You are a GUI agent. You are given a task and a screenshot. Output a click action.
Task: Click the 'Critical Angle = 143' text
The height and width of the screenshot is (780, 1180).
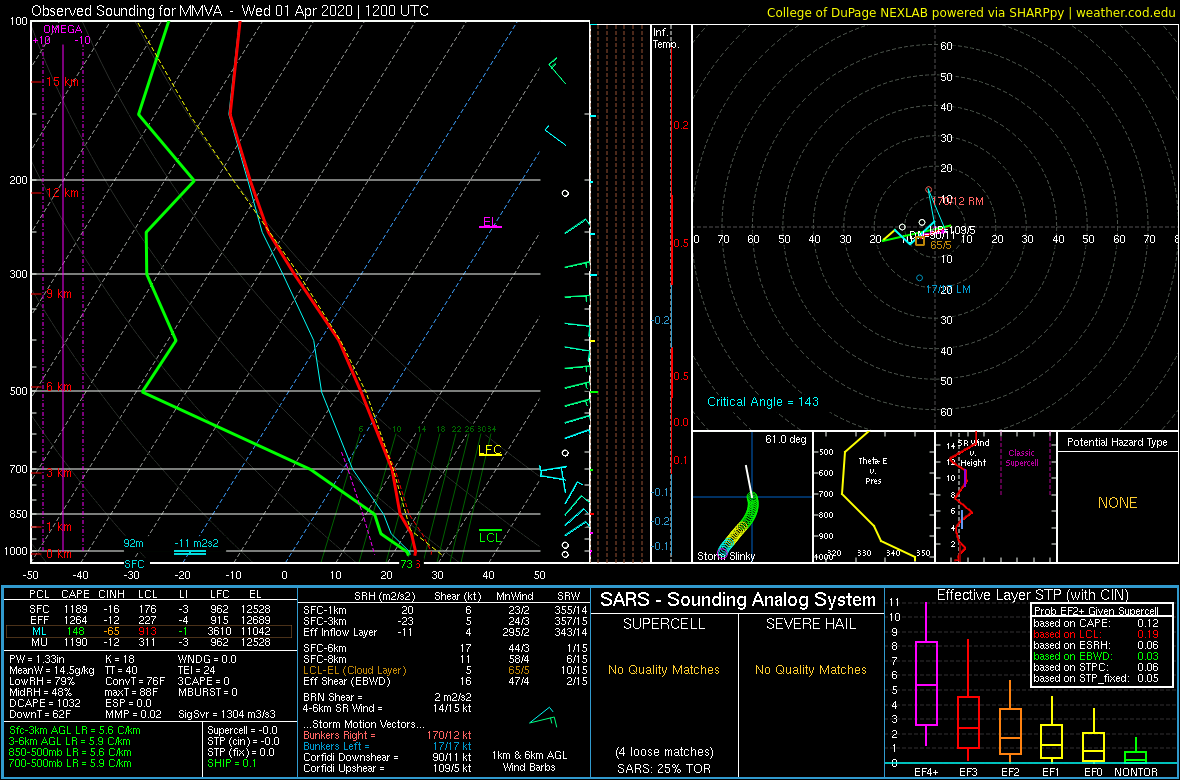(x=762, y=401)
